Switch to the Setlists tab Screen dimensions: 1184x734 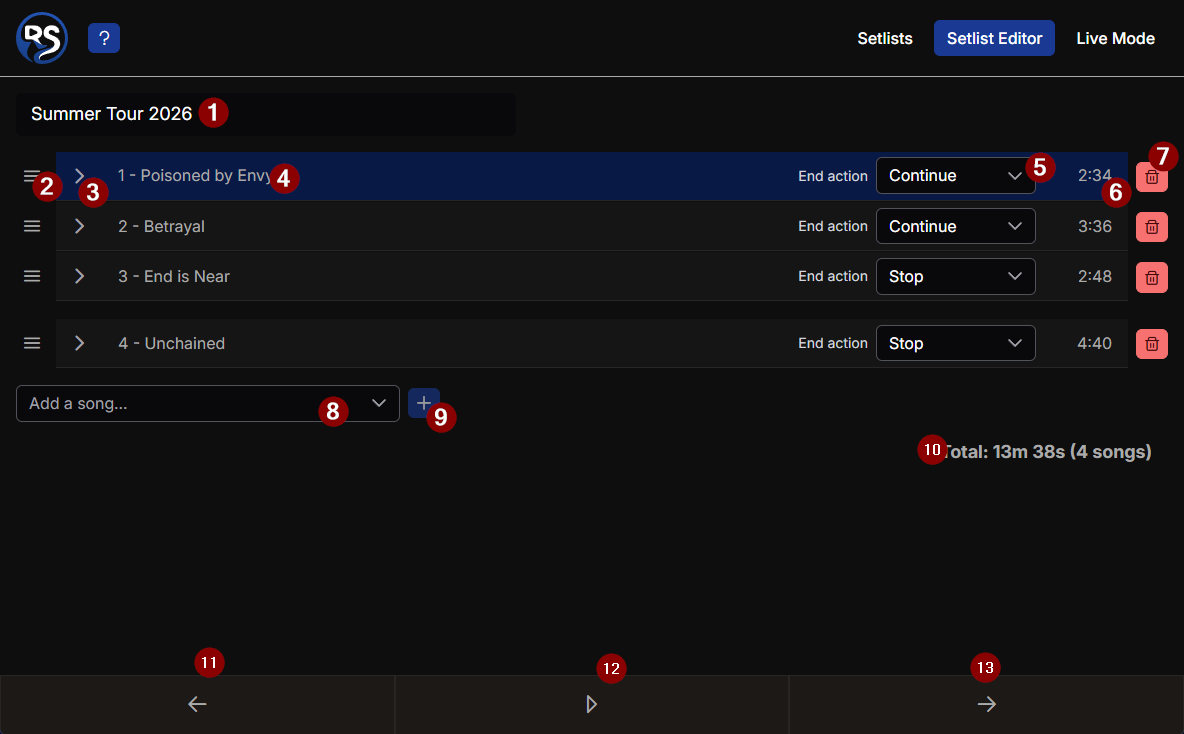click(x=884, y=38)
